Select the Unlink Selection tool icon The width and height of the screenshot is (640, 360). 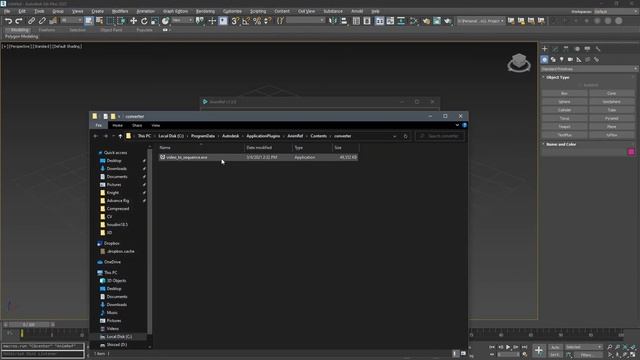42,21
